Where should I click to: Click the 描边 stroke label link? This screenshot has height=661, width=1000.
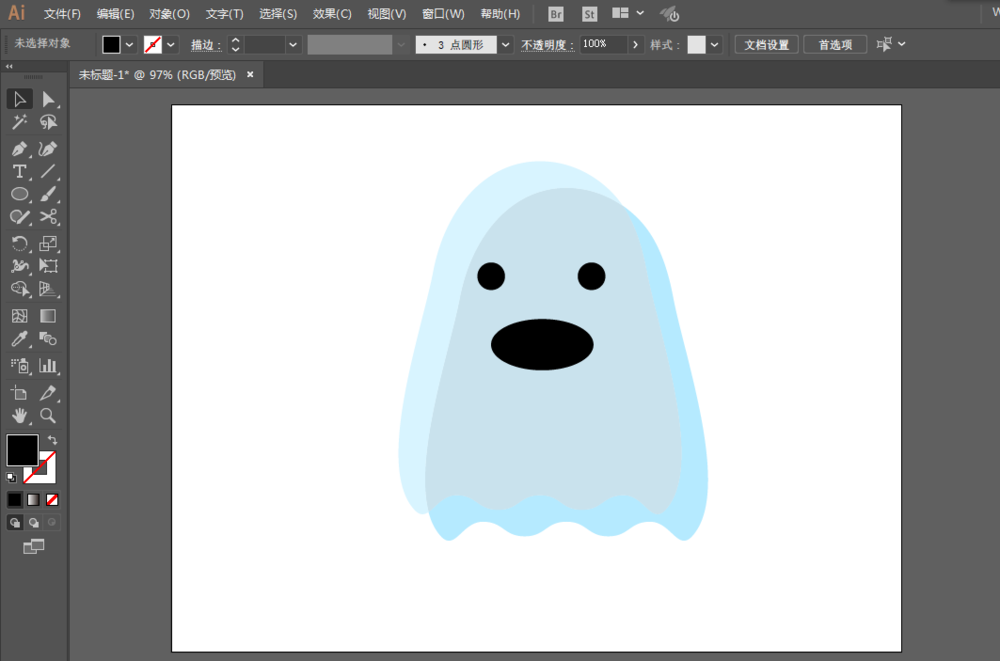click(x=206, y=45)
